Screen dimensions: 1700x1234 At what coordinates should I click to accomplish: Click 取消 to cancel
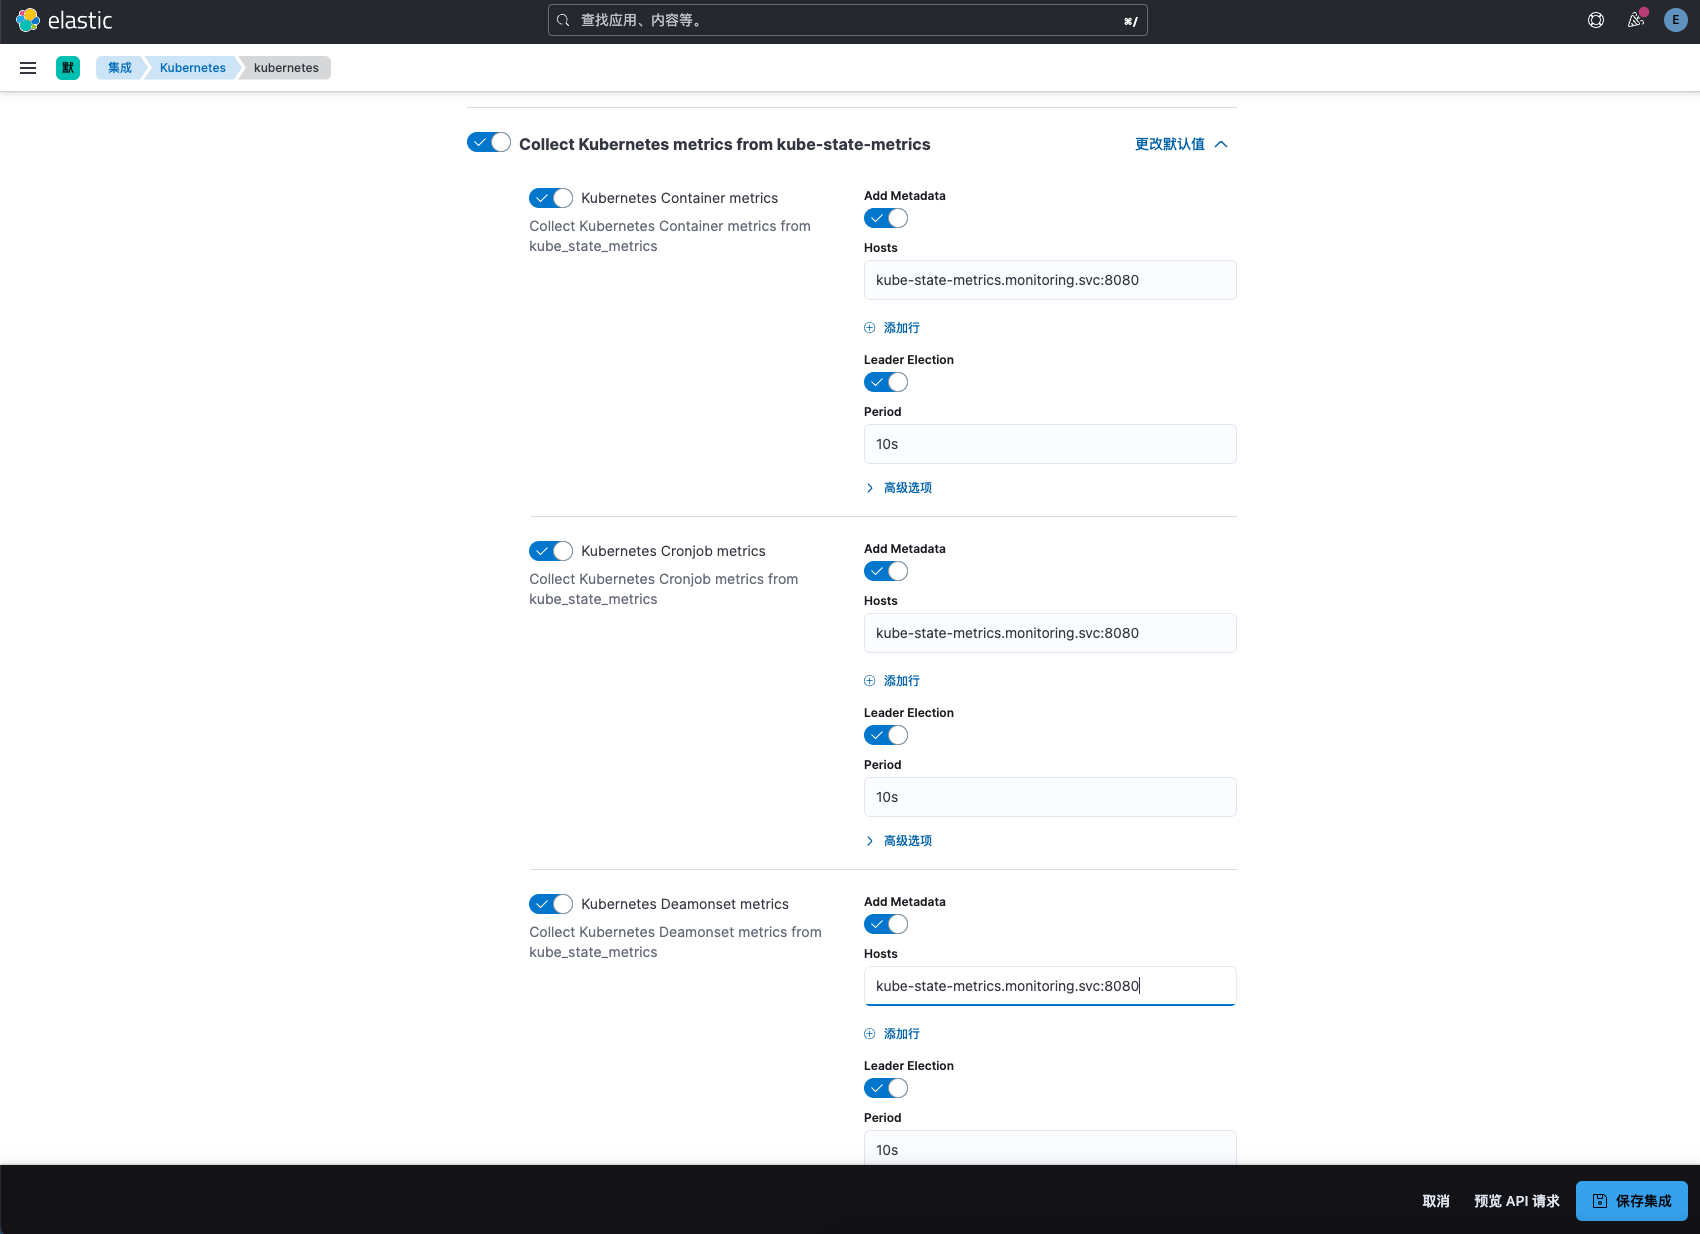click(1436, 1201)
